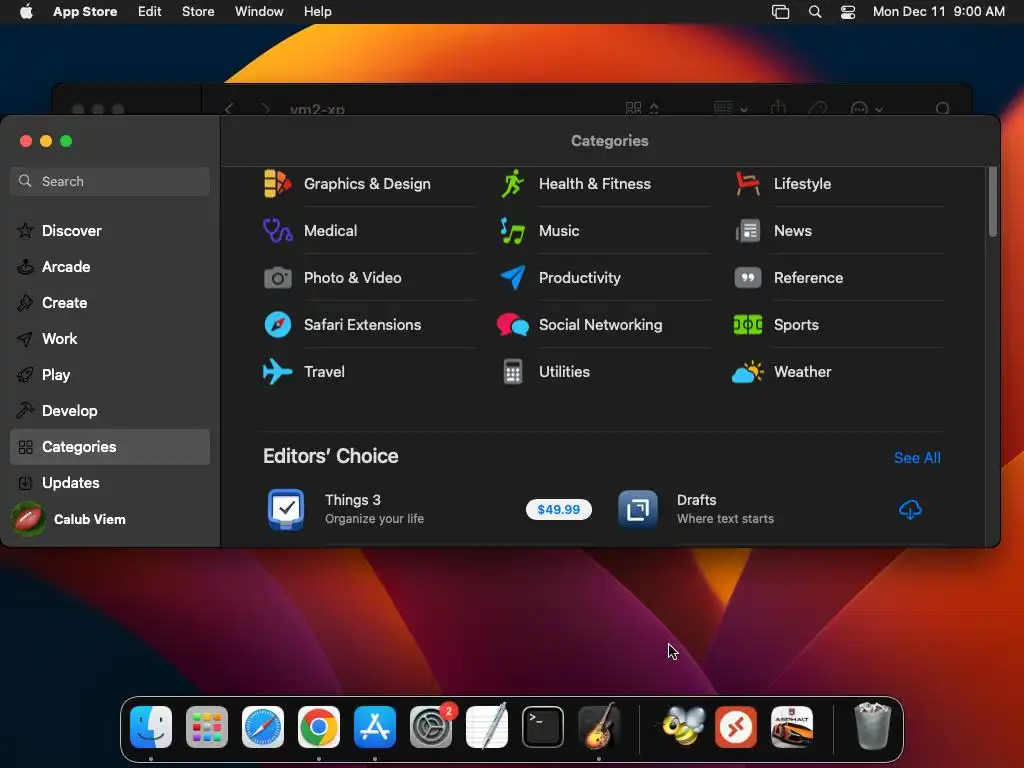Click the Photo & Video camera icon
This screenshot has width=1024, height=768.
tap(278, 278)
